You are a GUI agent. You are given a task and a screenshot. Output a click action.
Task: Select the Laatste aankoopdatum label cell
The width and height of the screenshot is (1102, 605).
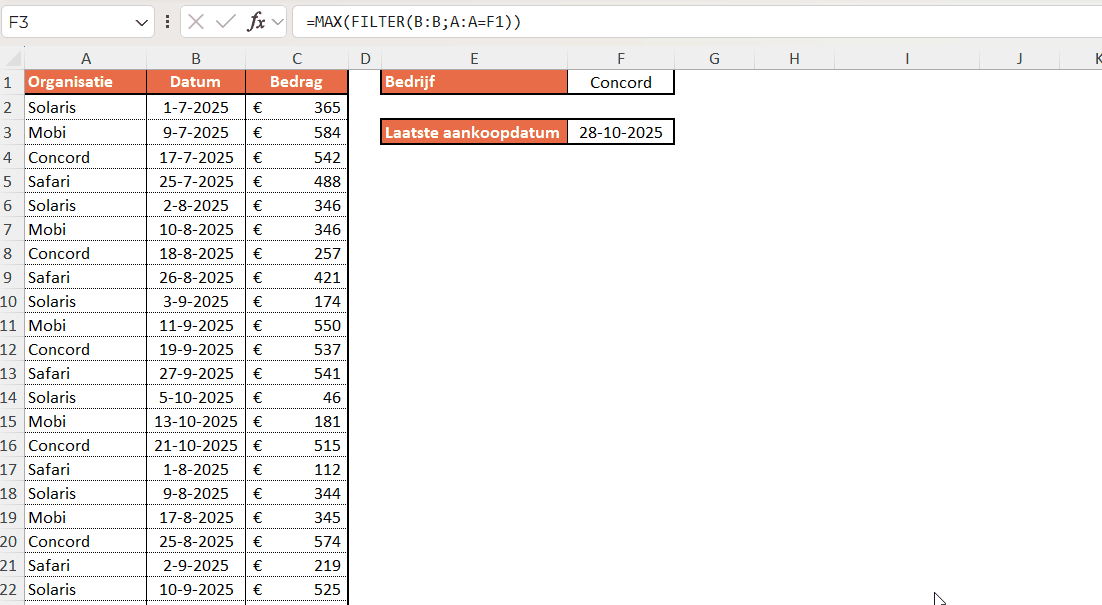474,132
